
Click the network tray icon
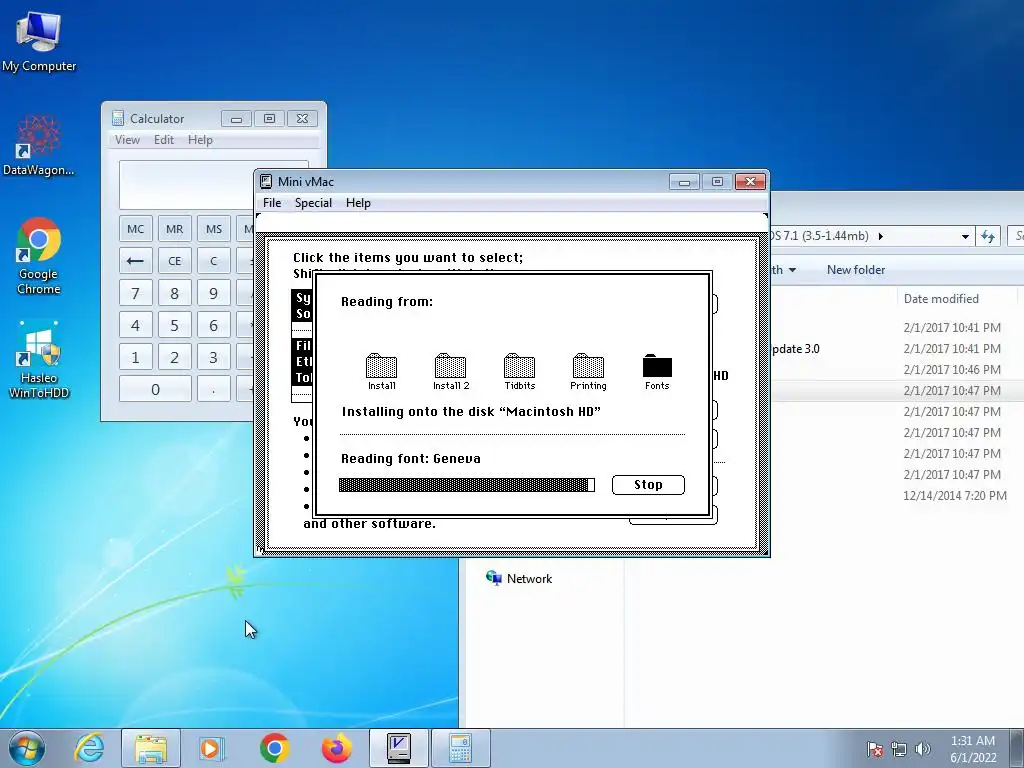(899, 749)
